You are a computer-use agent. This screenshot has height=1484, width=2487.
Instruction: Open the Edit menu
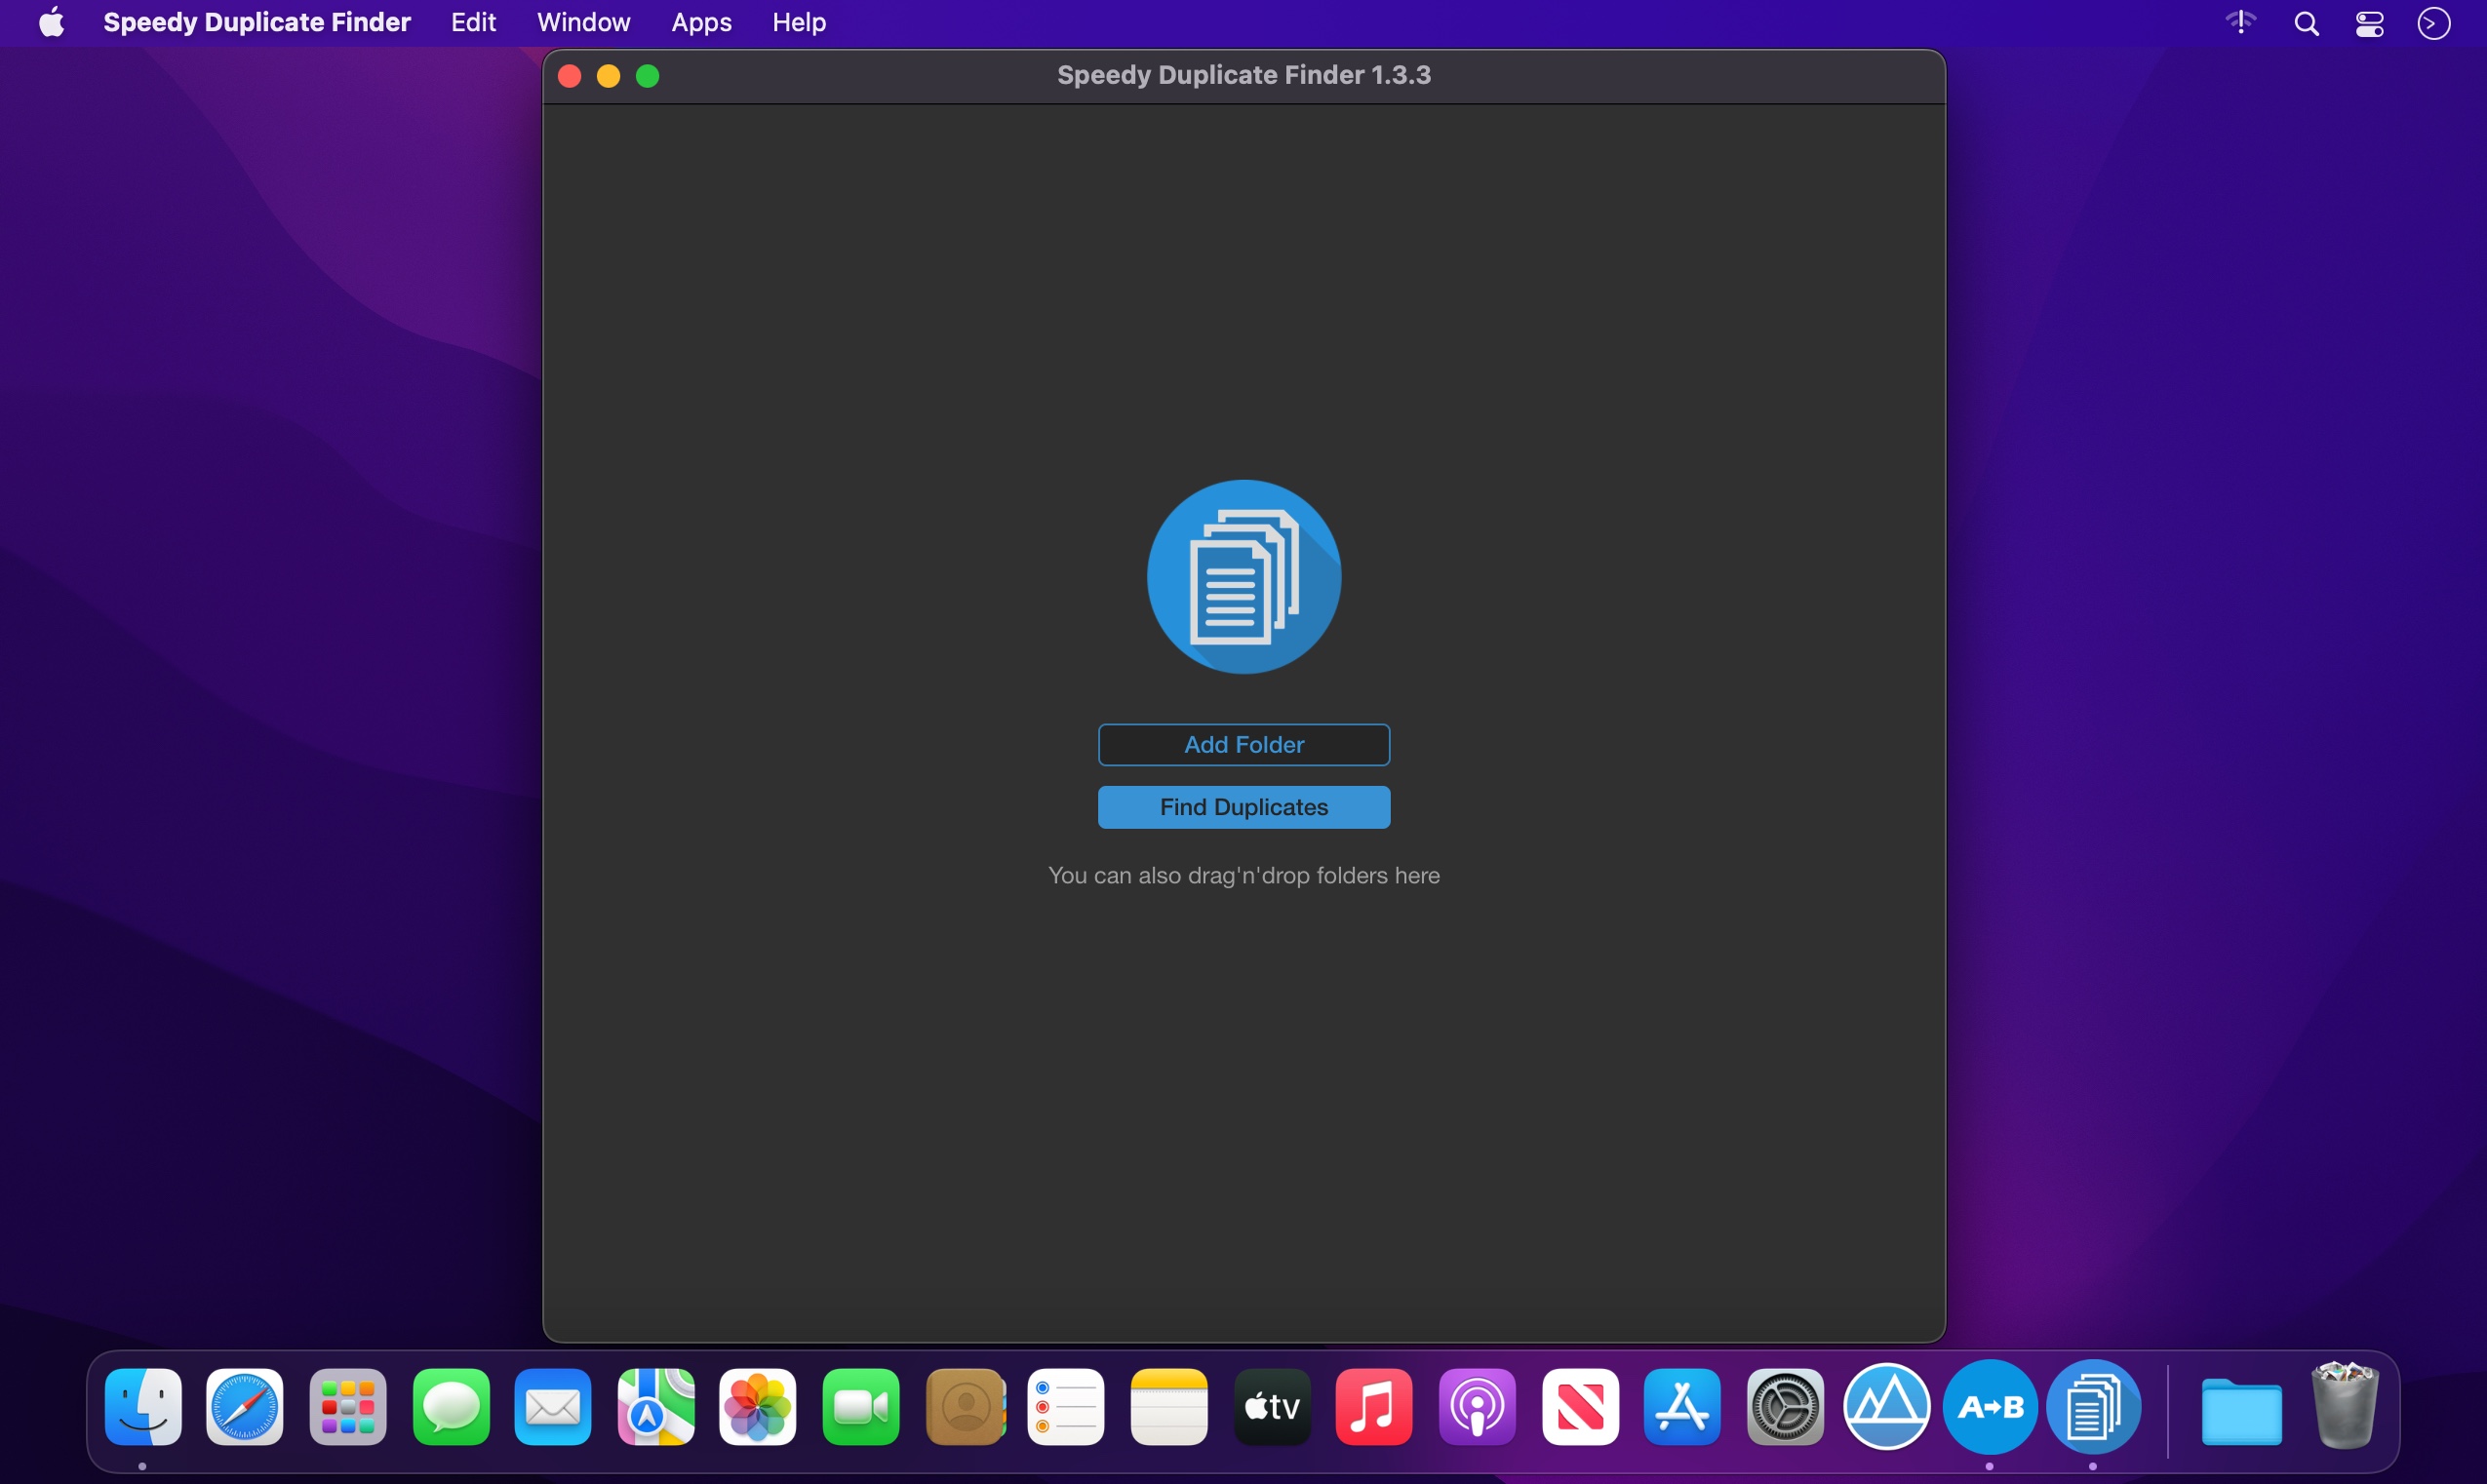tap(473, 22)
